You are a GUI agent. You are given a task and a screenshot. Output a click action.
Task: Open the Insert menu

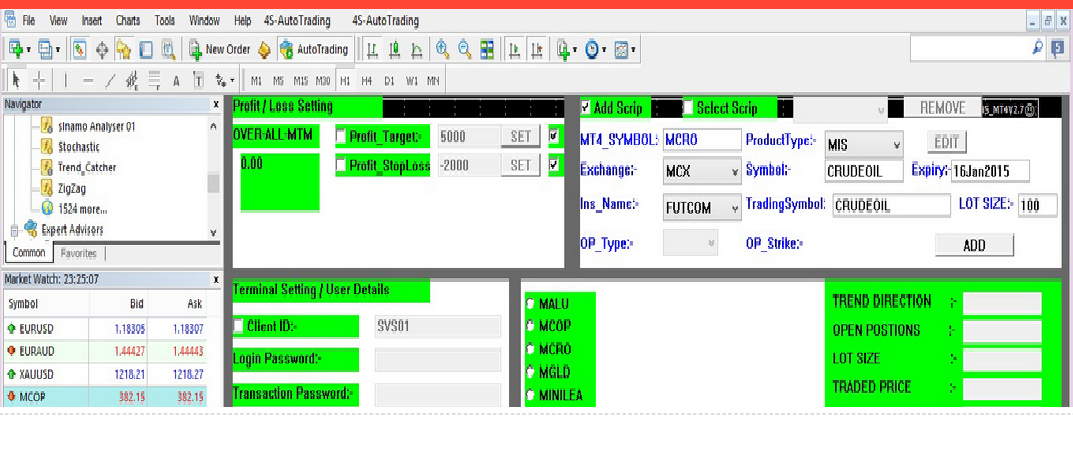tap(92, 21)
